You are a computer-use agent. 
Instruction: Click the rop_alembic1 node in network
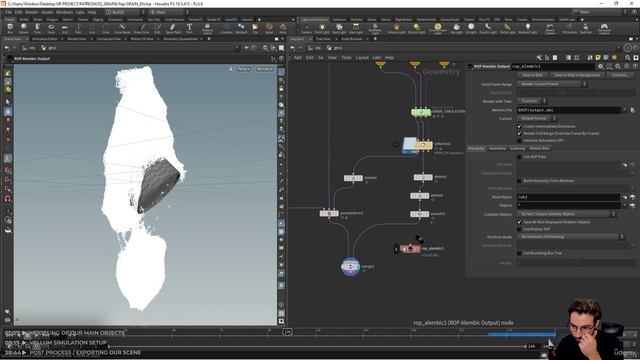tap(410, 249)
